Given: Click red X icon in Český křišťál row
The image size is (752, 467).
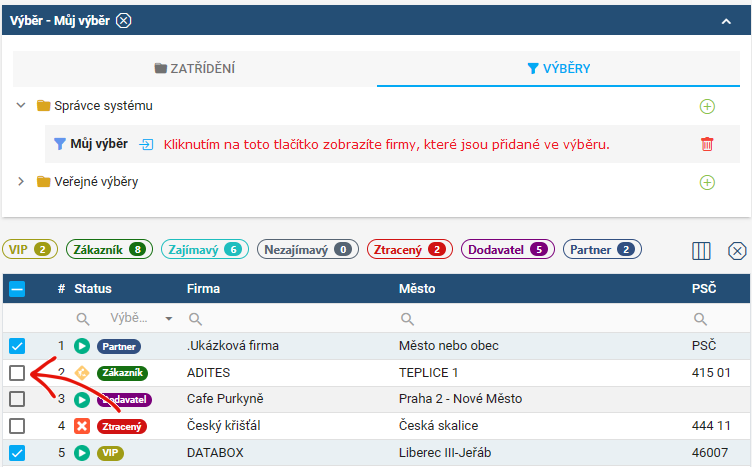Looking at the screenshot, I should click(82, 426).
